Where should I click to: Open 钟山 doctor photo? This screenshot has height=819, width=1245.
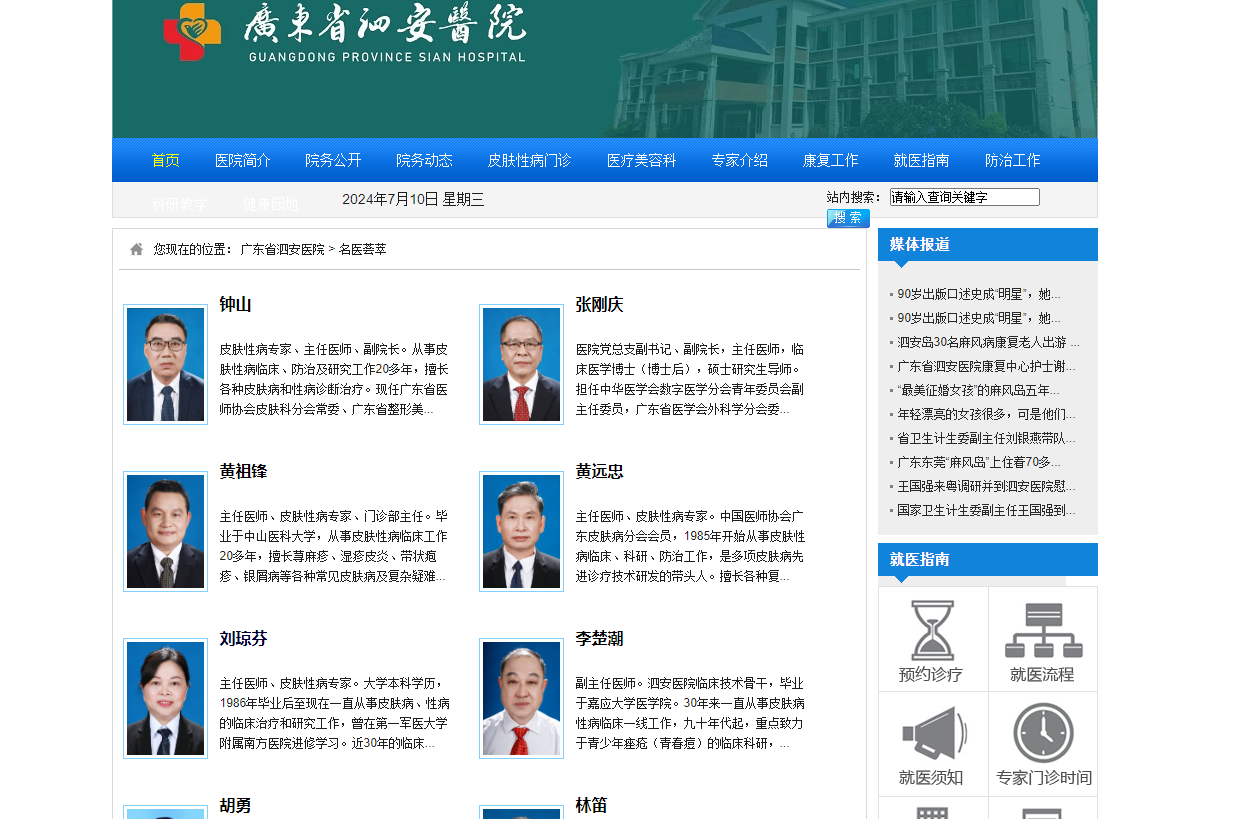click(165, 365)
